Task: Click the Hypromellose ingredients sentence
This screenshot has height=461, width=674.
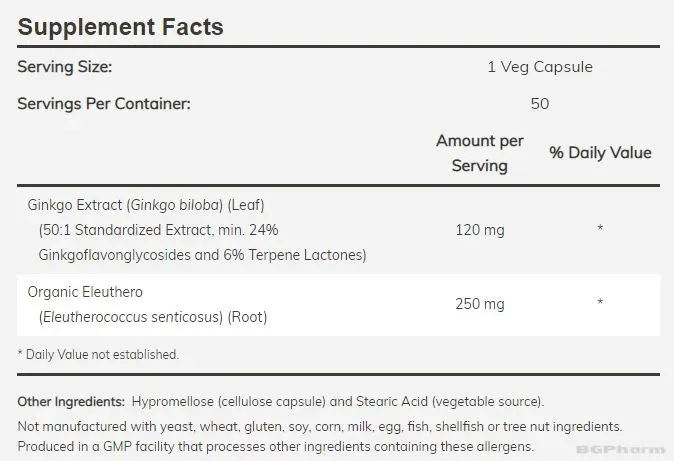Action: [338, 402]
